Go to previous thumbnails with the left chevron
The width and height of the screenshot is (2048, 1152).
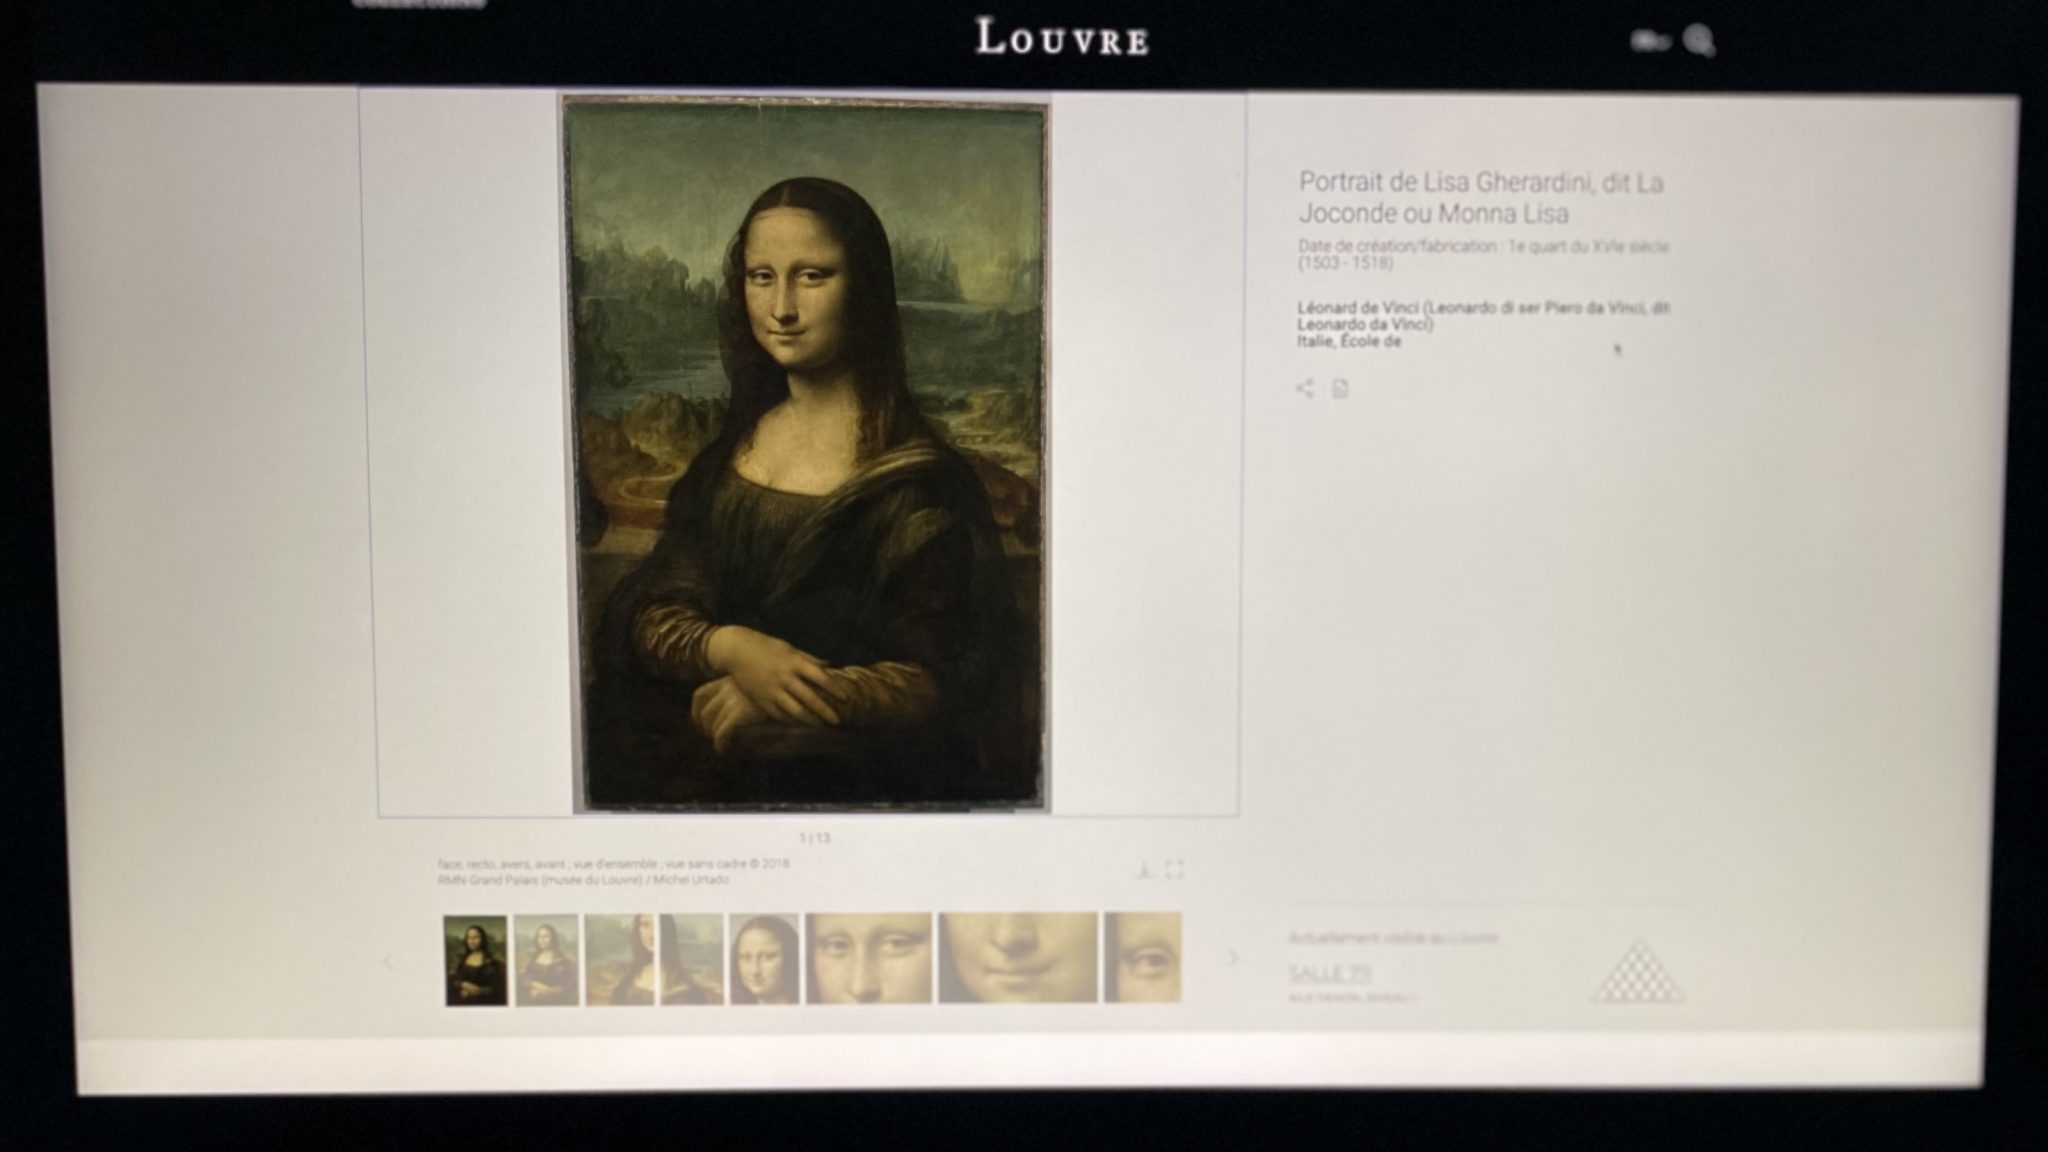click(389, 962)
